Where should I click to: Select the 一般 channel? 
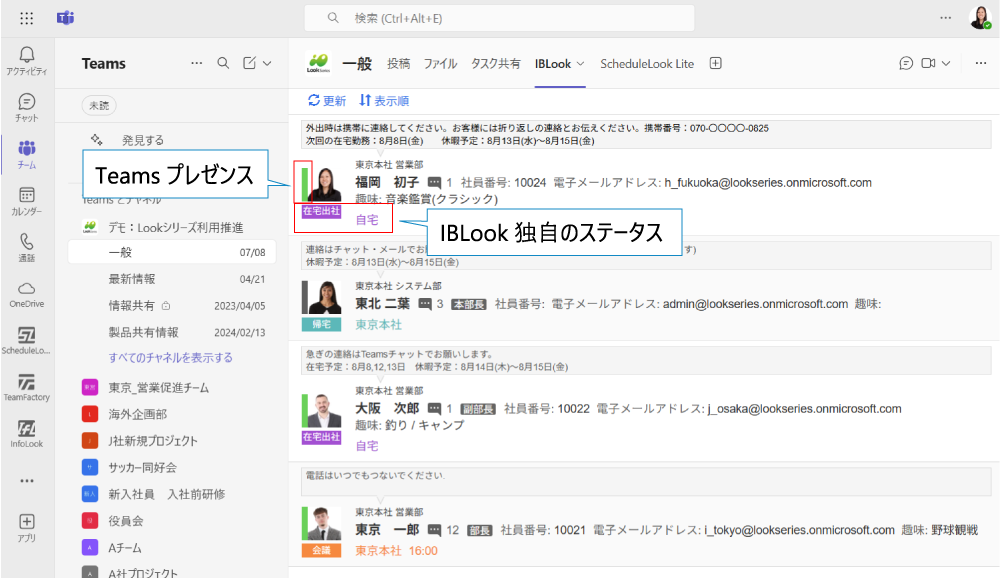point(172,253)
